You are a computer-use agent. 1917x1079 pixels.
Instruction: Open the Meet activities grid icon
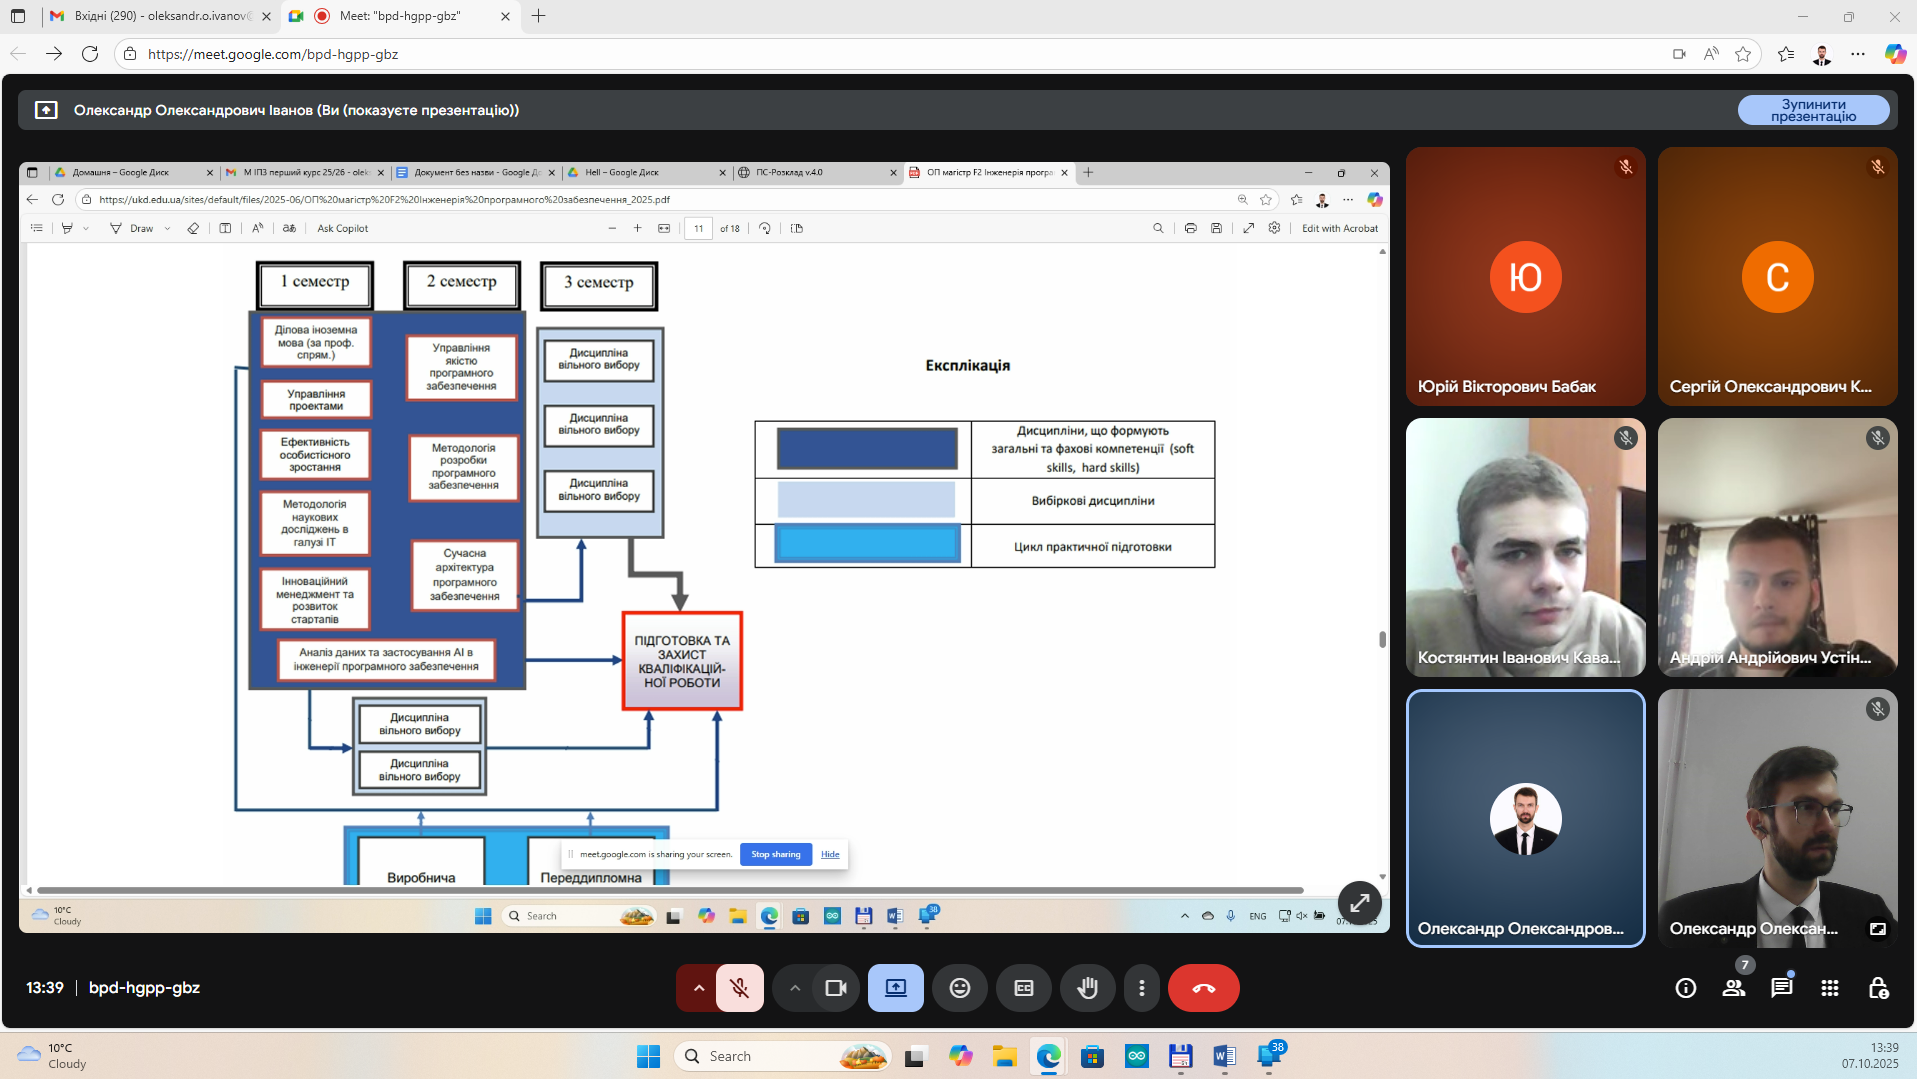[x=1830, y=988]
